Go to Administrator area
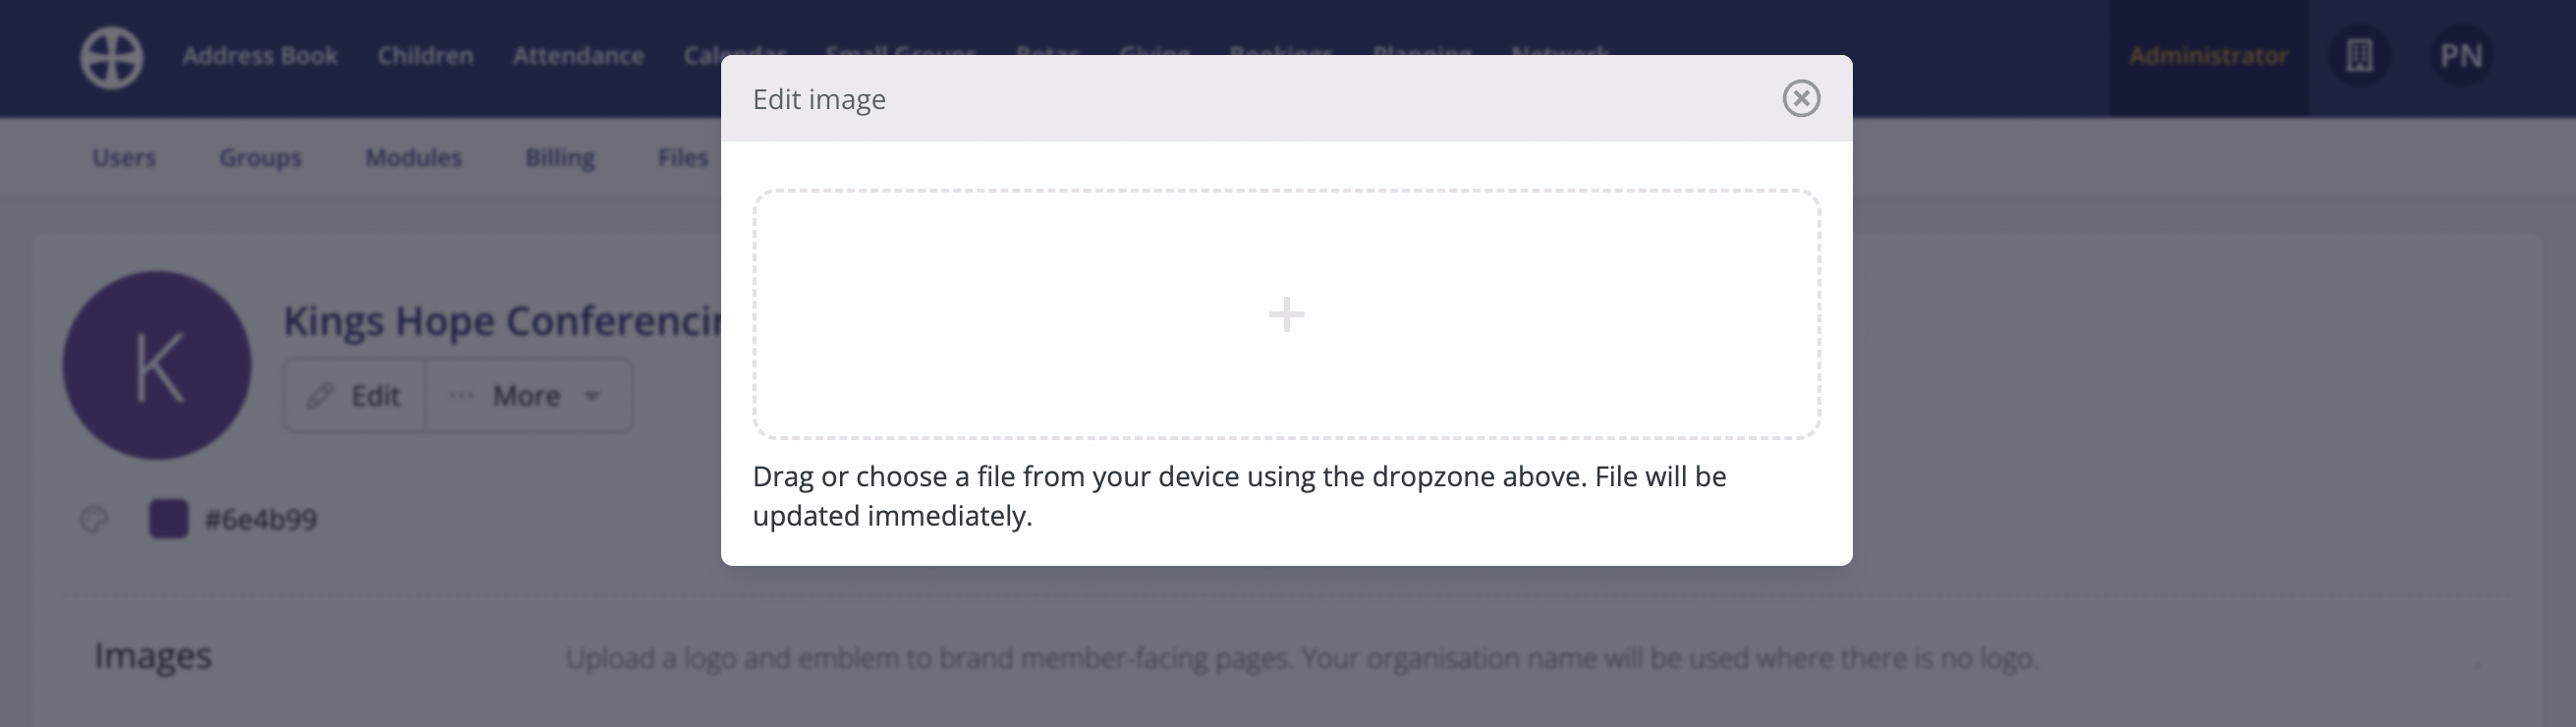The image size is (2576, 727). [2208, 56]
